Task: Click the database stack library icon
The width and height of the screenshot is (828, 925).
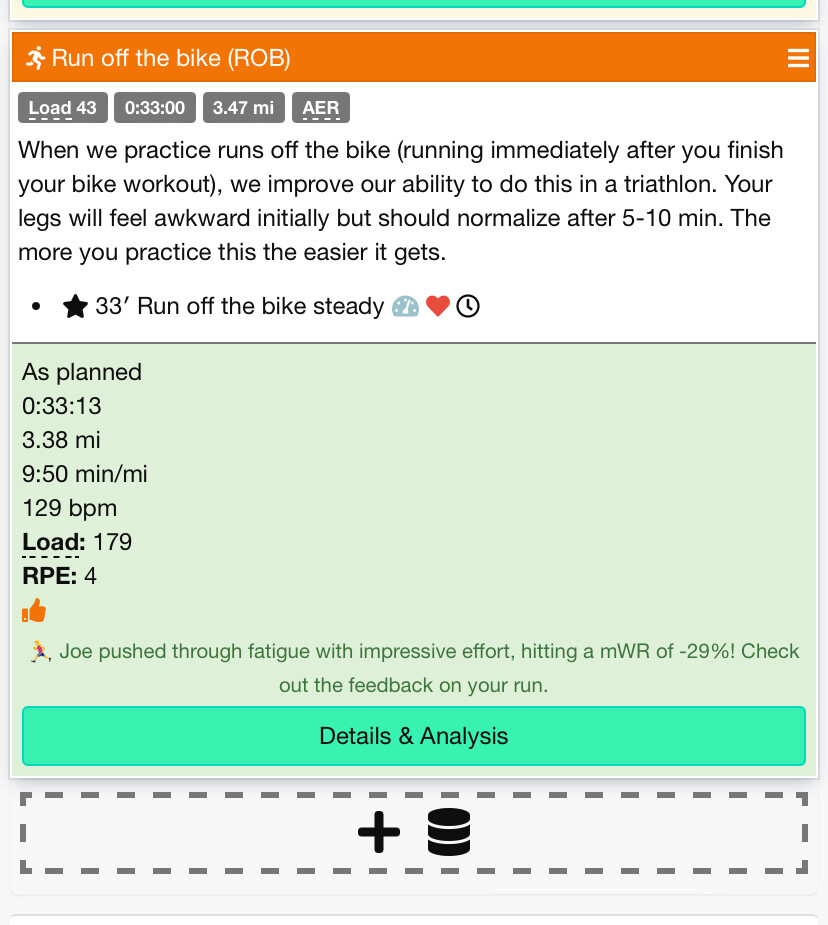Action: (449, 832)
